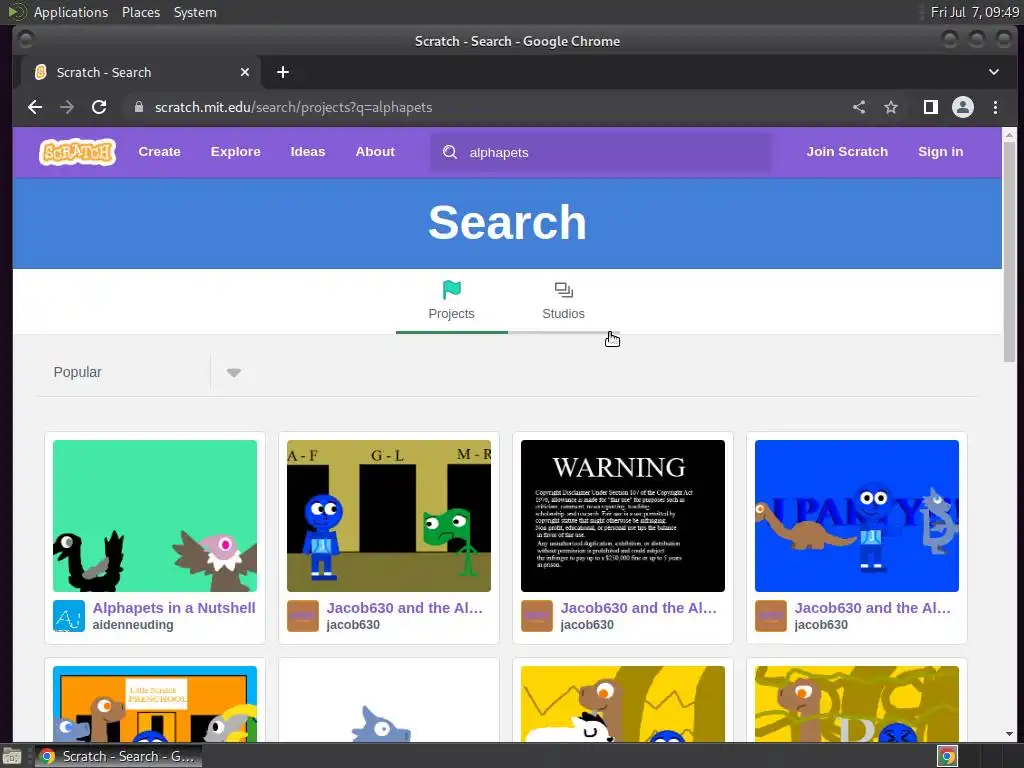Go back with browser back arrow

pyautogui.click(x=35, y=107)
